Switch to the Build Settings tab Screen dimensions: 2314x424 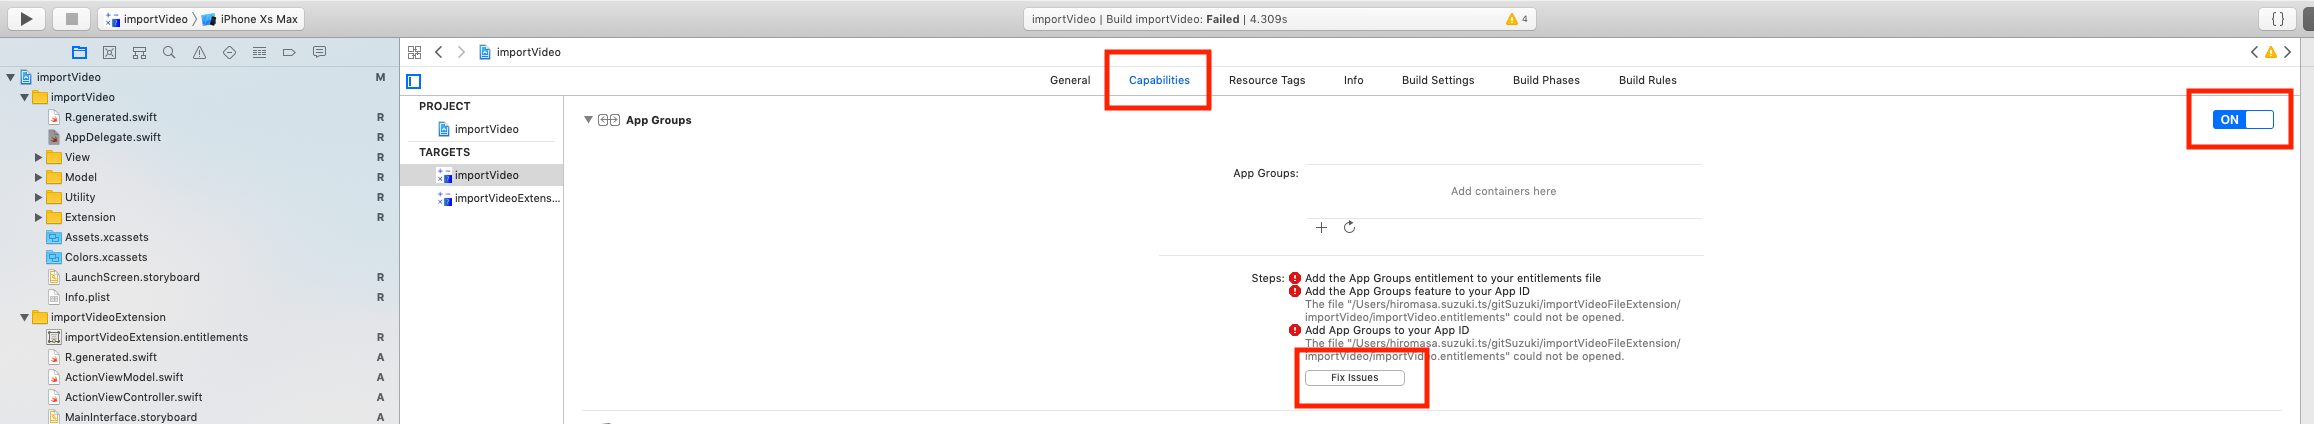1437,80
